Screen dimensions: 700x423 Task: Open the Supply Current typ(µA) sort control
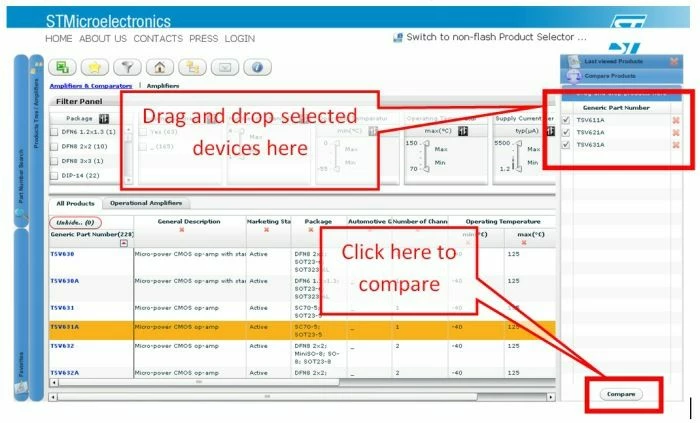[x=550, y=131]
